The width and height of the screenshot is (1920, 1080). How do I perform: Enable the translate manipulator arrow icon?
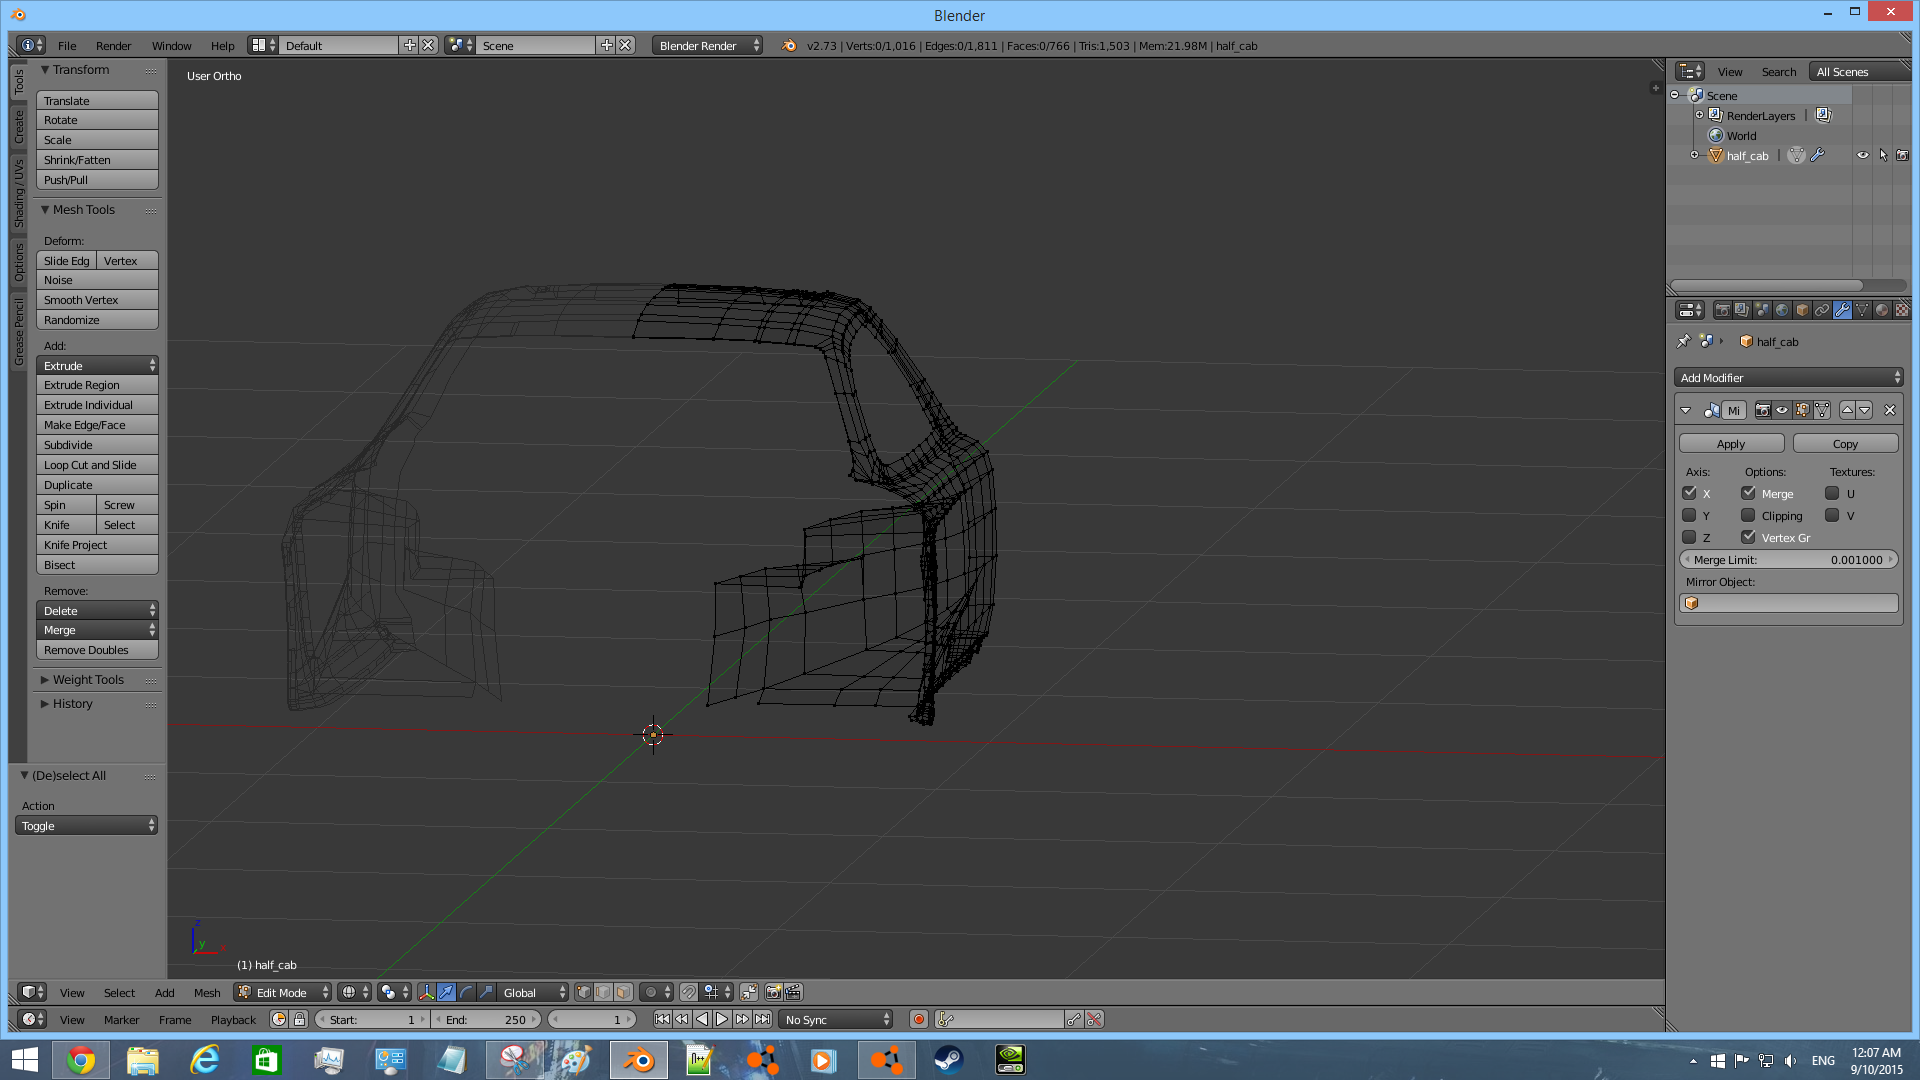click(x=446, y=992)
